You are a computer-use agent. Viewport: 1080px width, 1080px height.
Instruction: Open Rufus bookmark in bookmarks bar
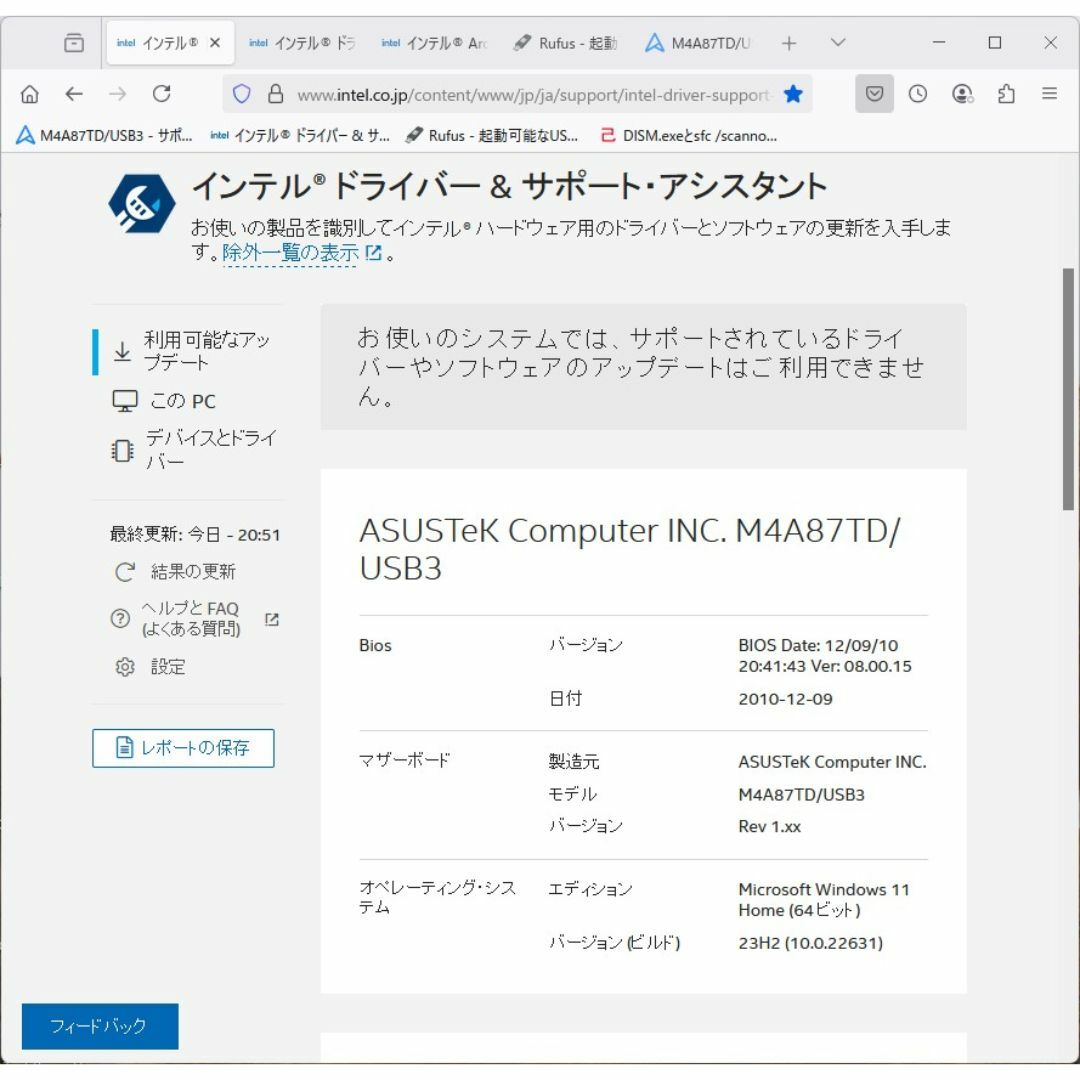[492, 136]
